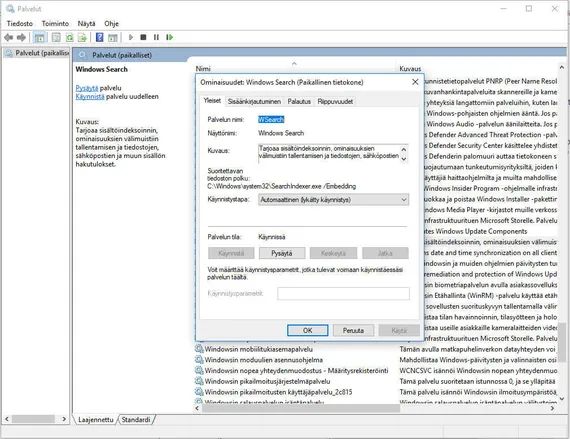
Task: Open the Toiminto menu
Action: pyautogui.click(x=55, y=24)
